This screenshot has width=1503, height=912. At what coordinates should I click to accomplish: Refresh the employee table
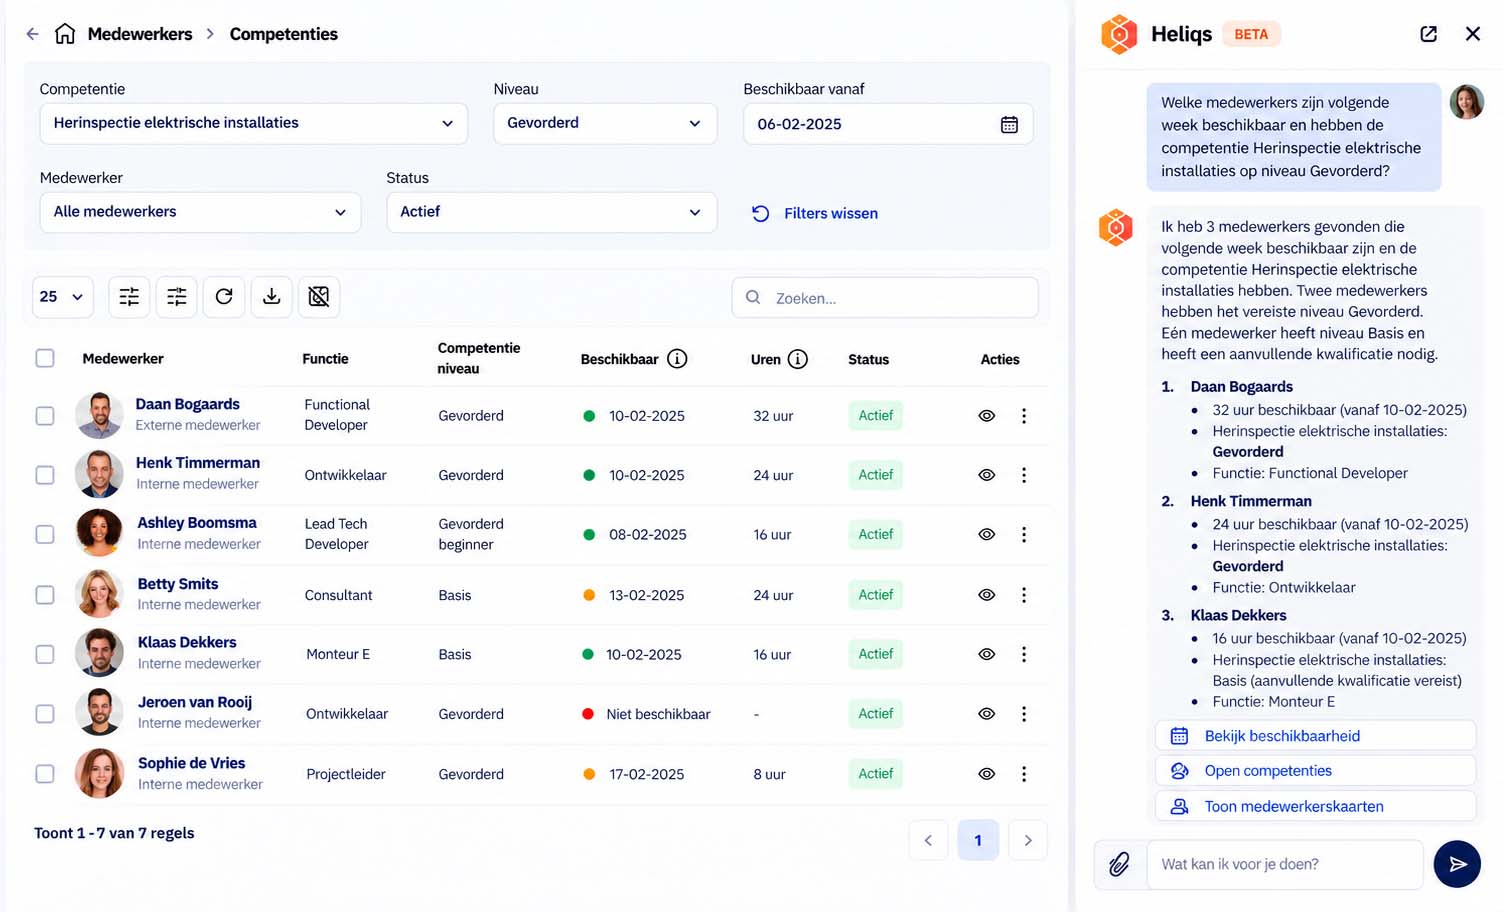[x=224, y=297]
